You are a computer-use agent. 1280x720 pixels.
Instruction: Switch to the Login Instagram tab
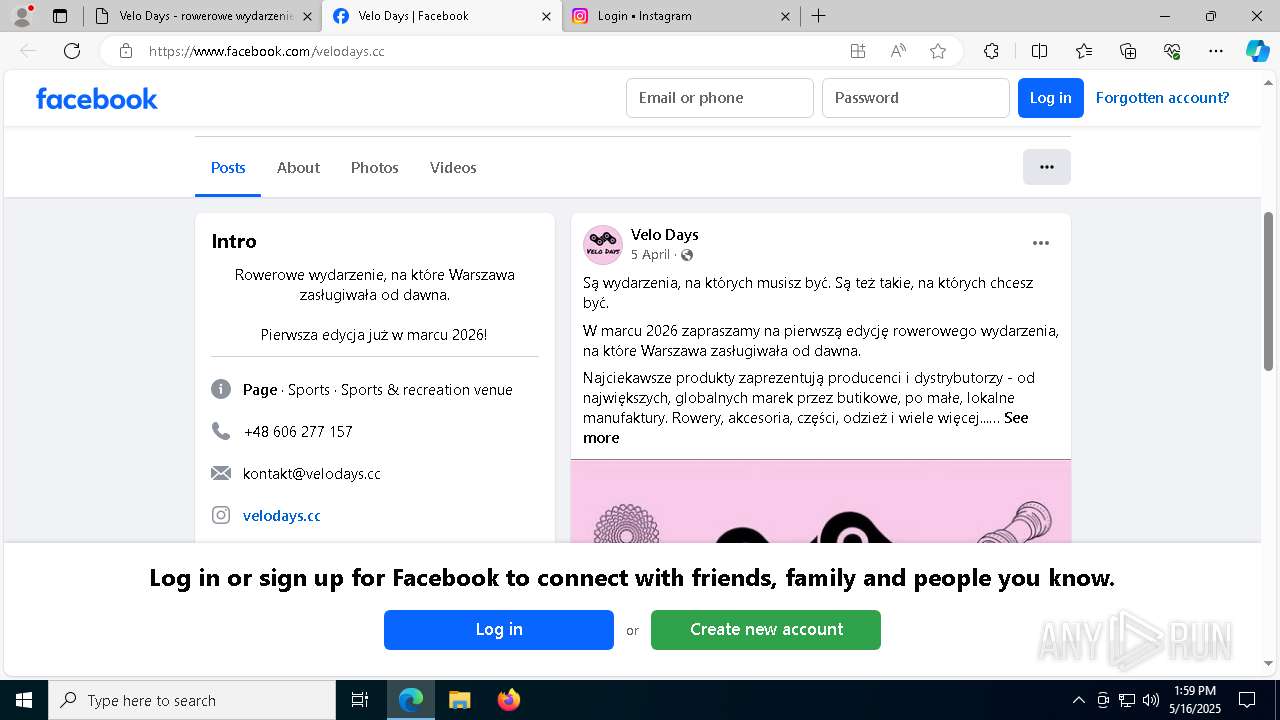pyautogui.click(x=680, y=16)
